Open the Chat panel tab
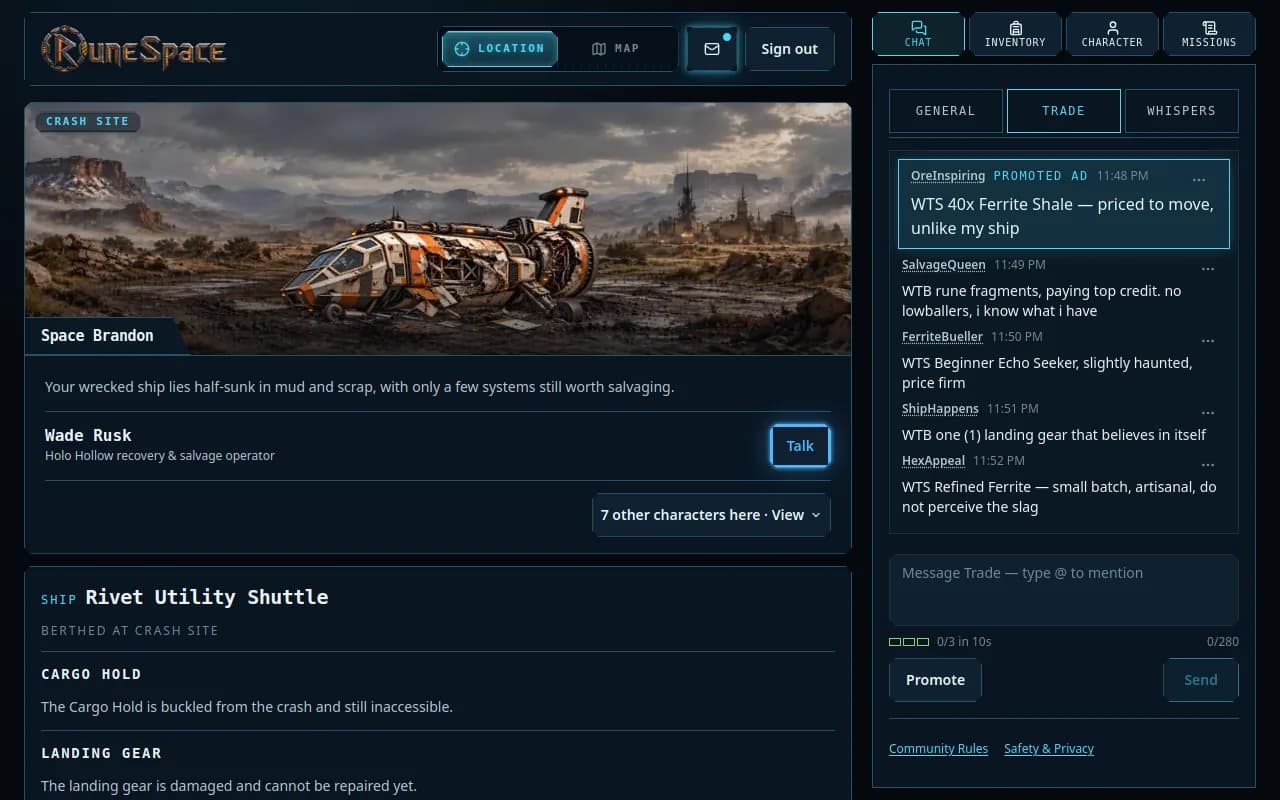 (918, 34)
